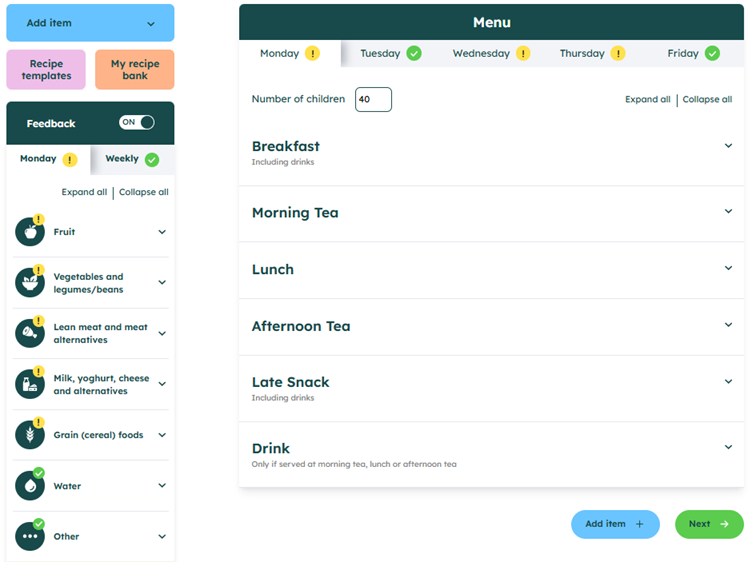Expand the Water feedback chevron
Screen dimensions: 752x562
tap(162, 485)
